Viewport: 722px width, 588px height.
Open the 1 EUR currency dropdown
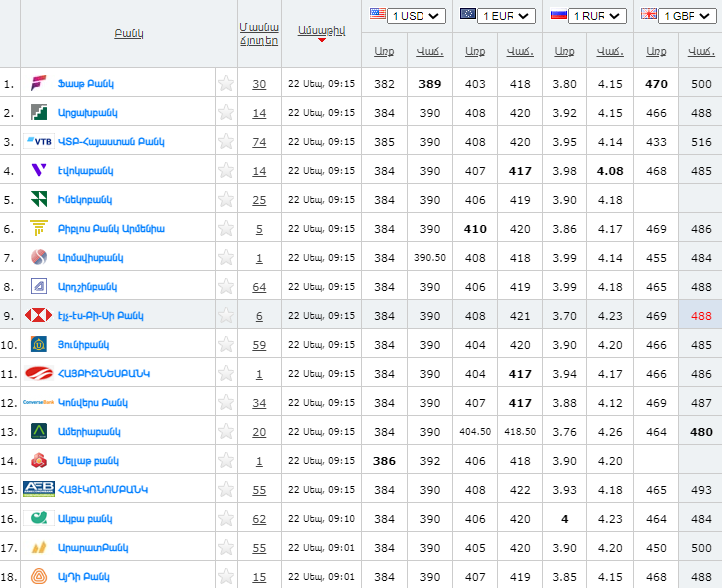507,16
